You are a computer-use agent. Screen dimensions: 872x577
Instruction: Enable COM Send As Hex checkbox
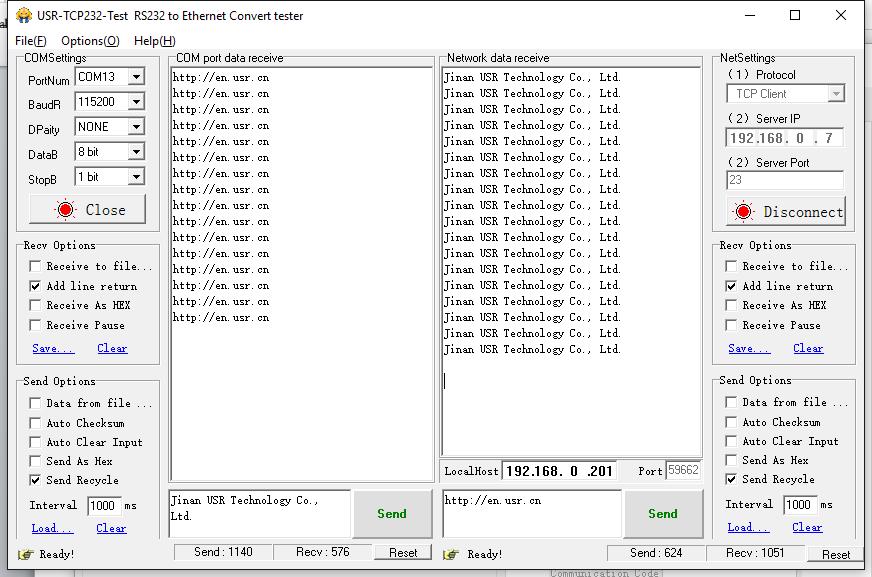click(x=35, y=461)
